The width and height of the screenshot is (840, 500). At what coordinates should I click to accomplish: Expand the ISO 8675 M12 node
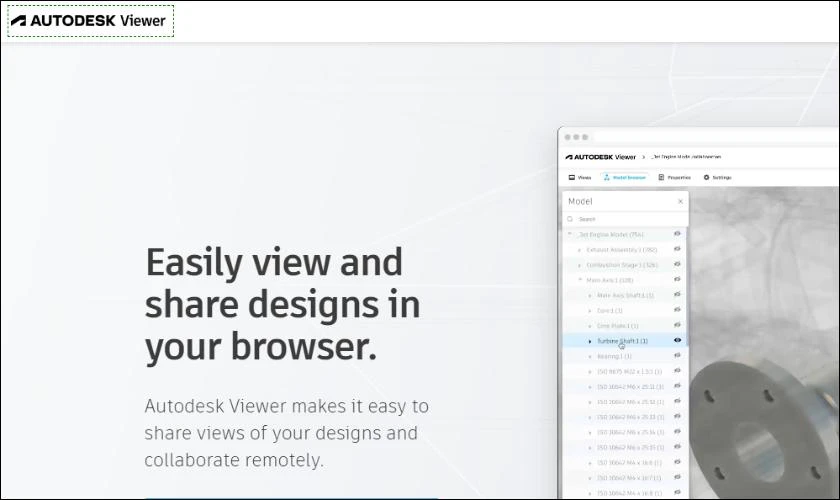tap(590, 371)
